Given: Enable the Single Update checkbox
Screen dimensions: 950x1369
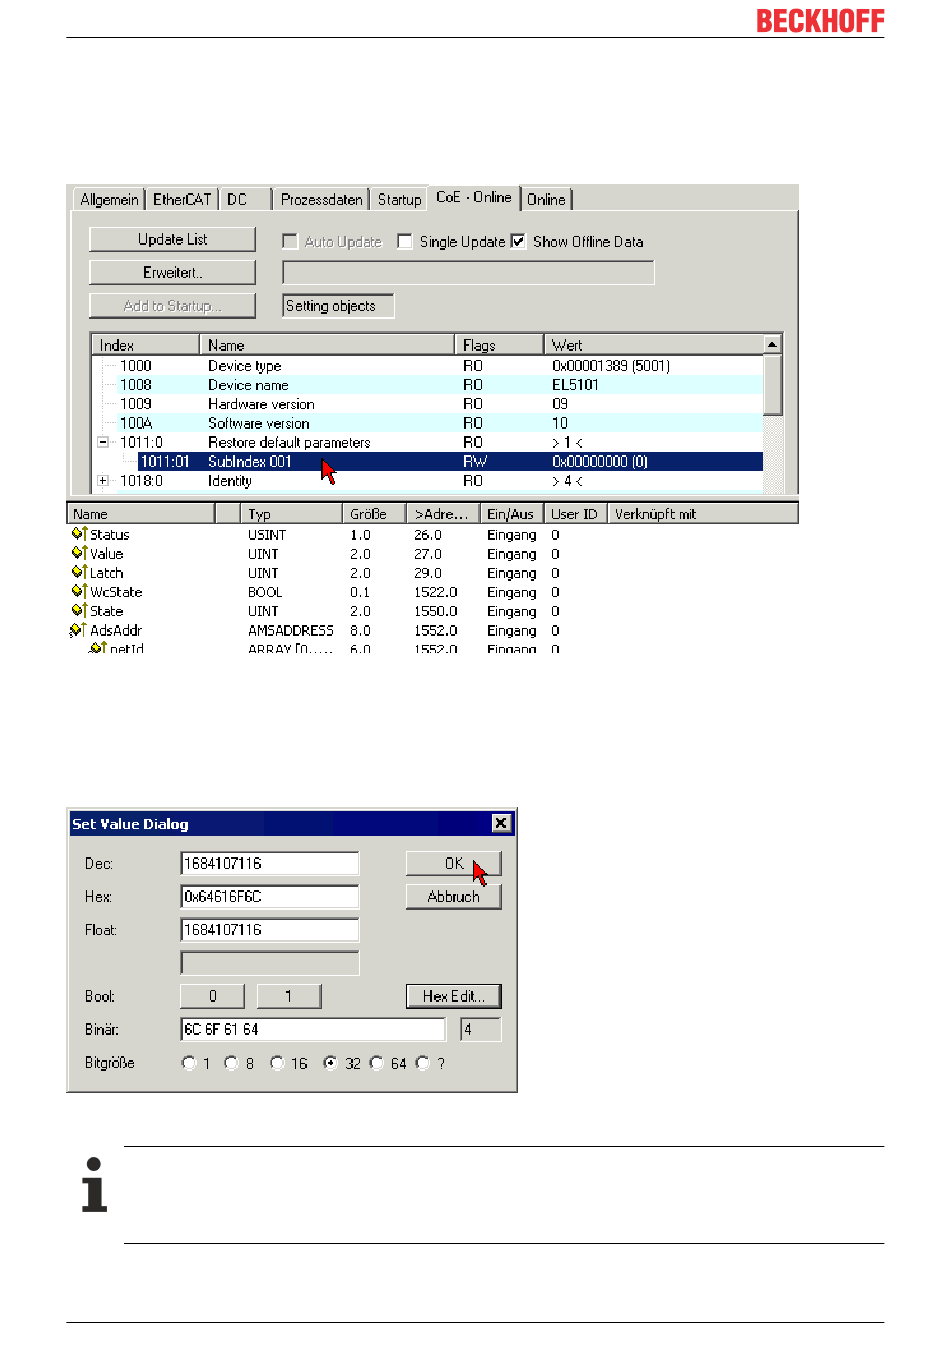Looking at the screenshot, I should click(x=405, y=241).
